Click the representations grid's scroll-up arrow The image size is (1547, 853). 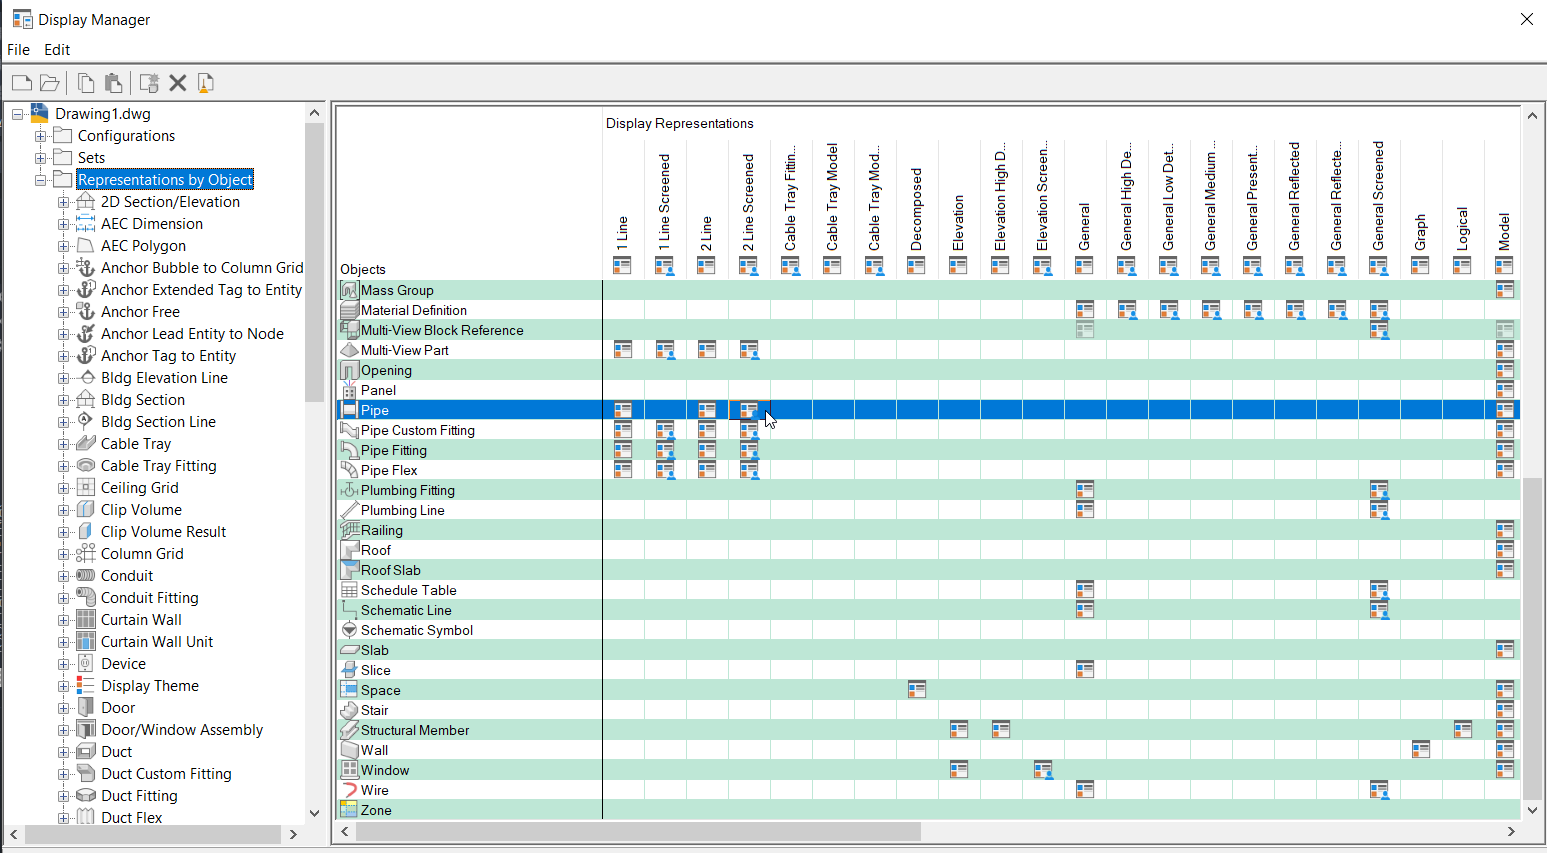1532,115
